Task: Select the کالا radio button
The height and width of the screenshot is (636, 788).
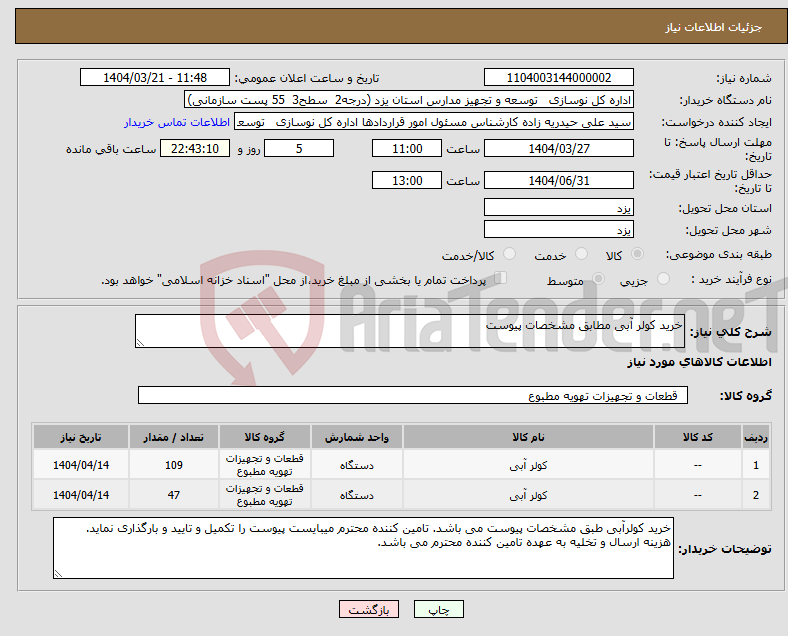Action: click(637, 254)
